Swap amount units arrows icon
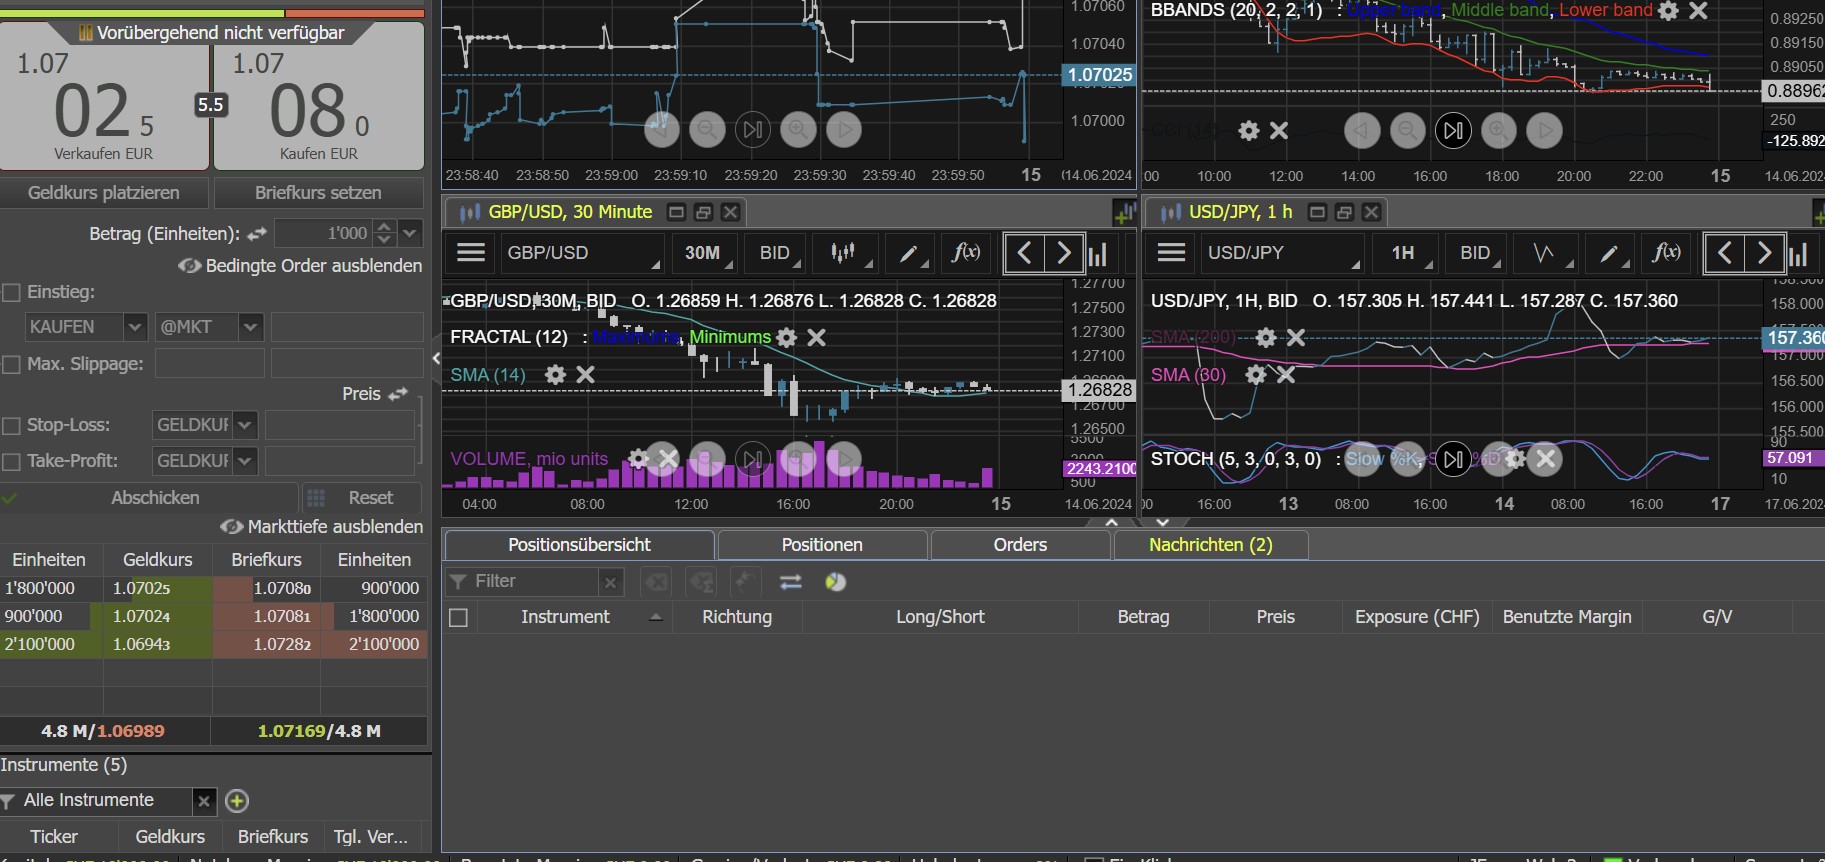The image size is (1825, 862). pos(257,234)
